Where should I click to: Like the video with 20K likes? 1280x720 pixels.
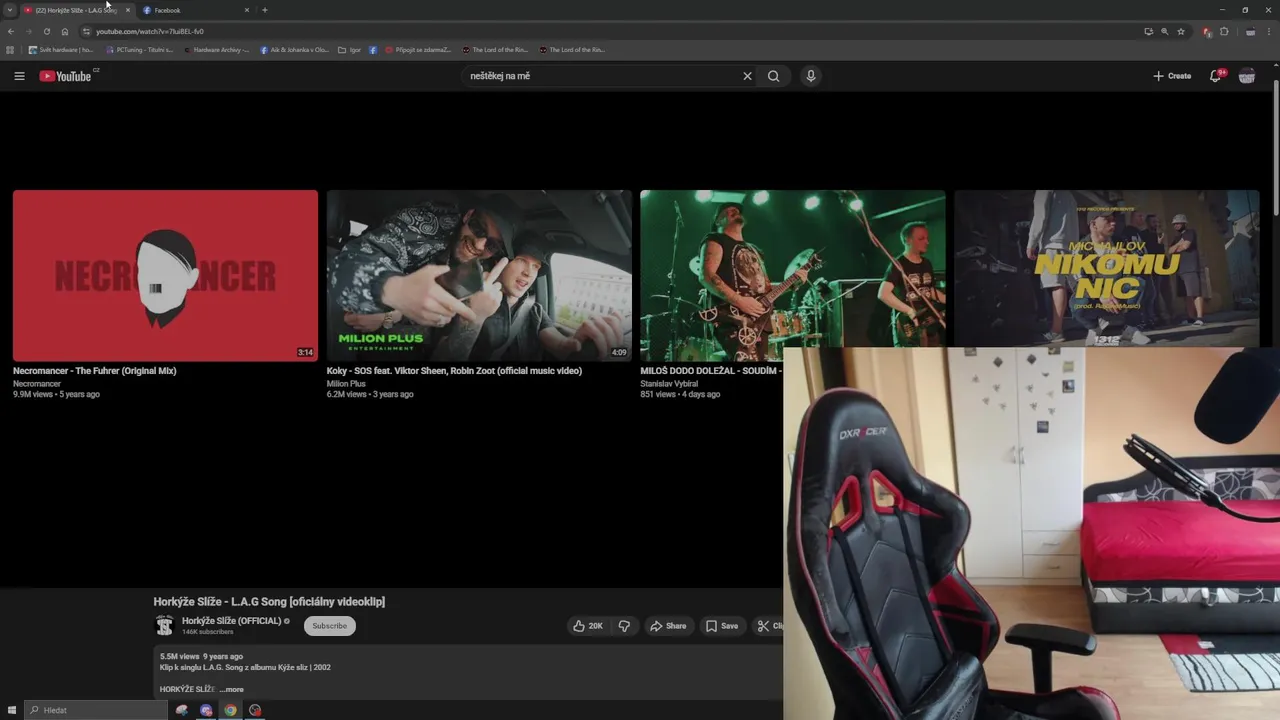[x=588, y=626]
